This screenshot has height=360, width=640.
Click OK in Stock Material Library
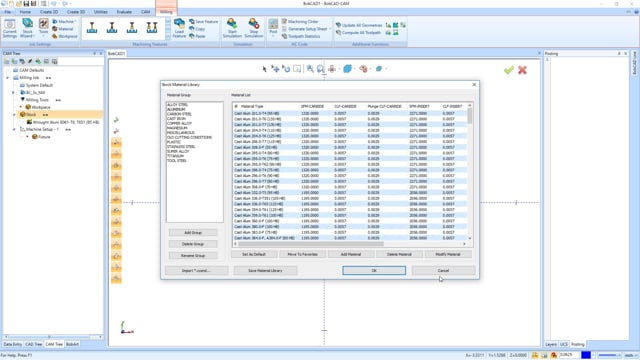pyautogui.click(x=374, y=271)
